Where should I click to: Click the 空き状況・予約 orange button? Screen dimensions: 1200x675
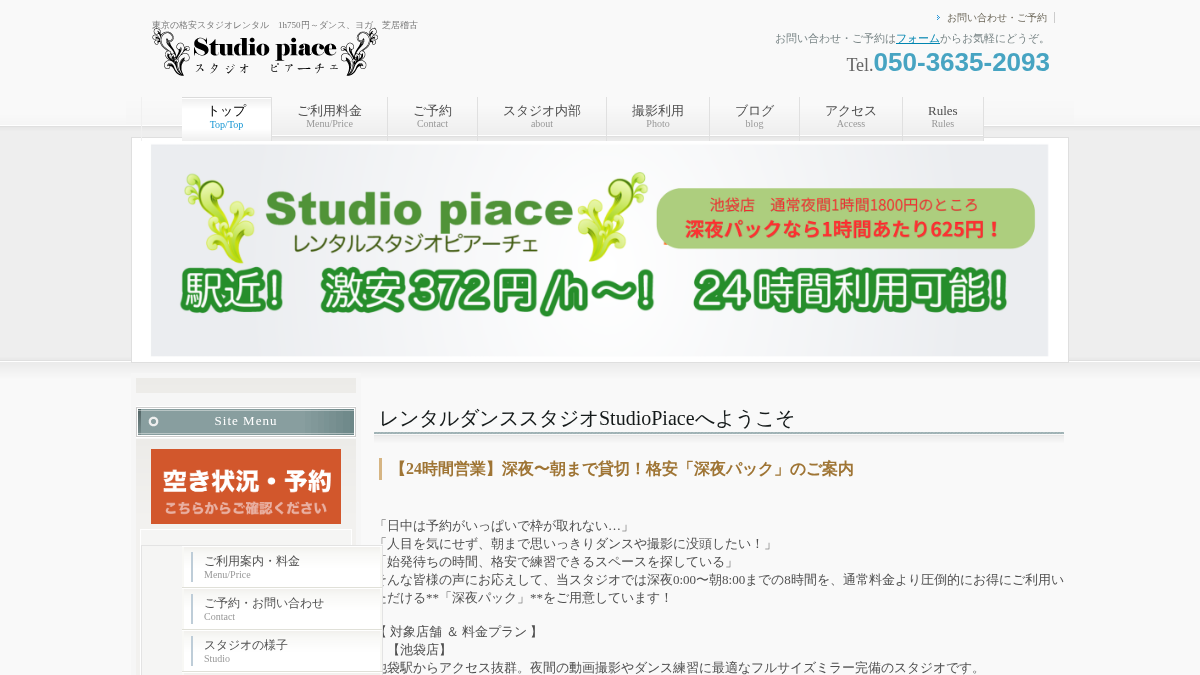pyautogui.click(x=246, y=486)
